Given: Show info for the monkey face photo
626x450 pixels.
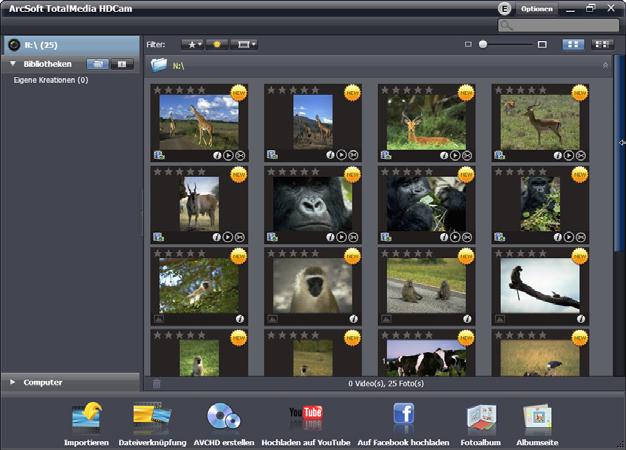Looking at the screenshot, I should click(353, 319).
